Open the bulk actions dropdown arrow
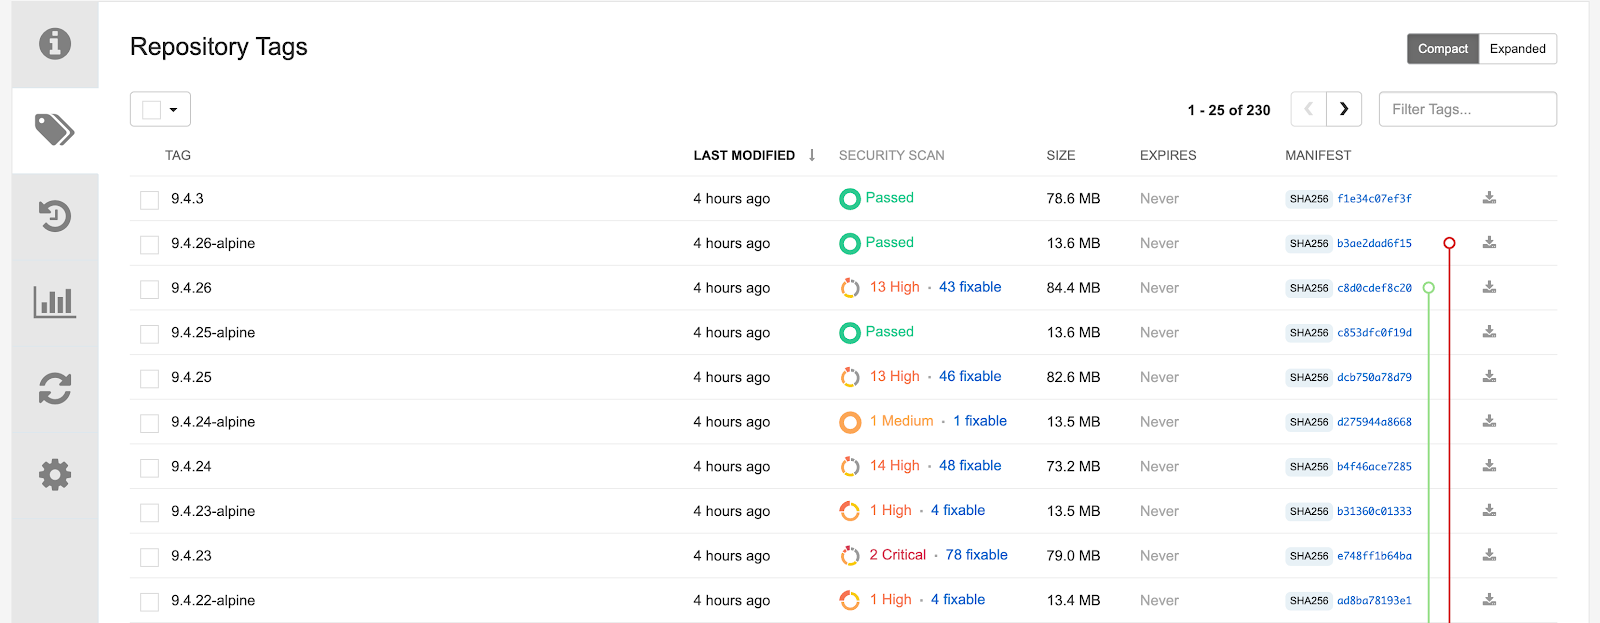1600x623 pixels. click(x=174, y=108)
